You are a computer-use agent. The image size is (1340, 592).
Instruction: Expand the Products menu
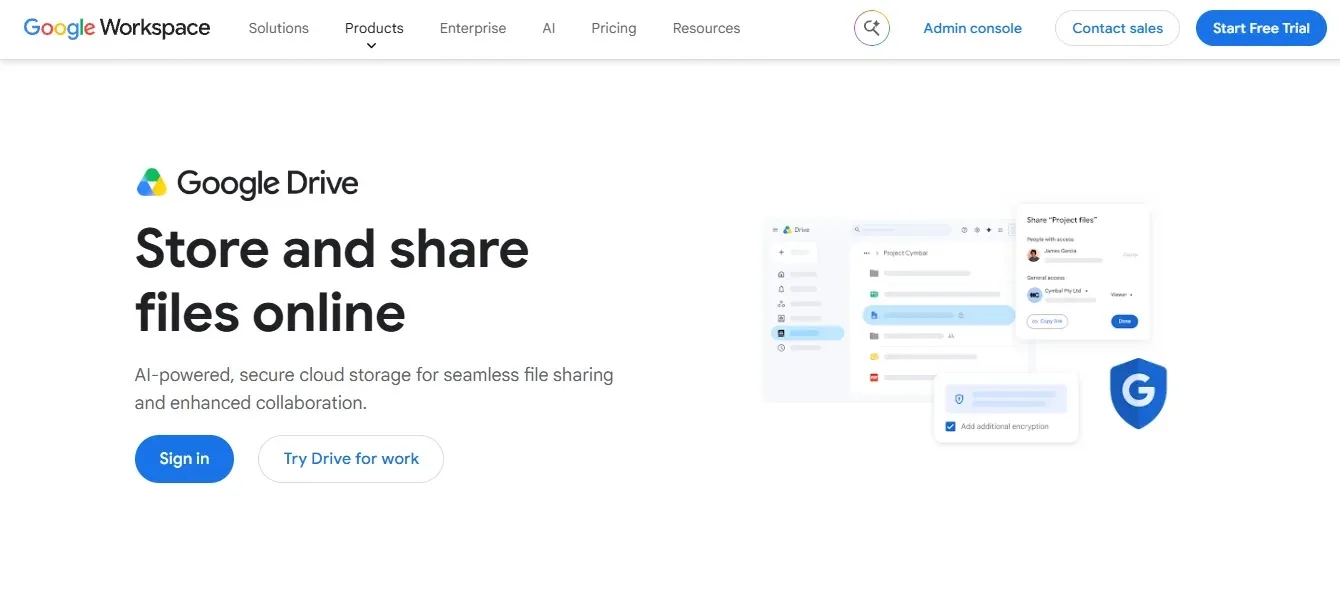click(374, 28)
